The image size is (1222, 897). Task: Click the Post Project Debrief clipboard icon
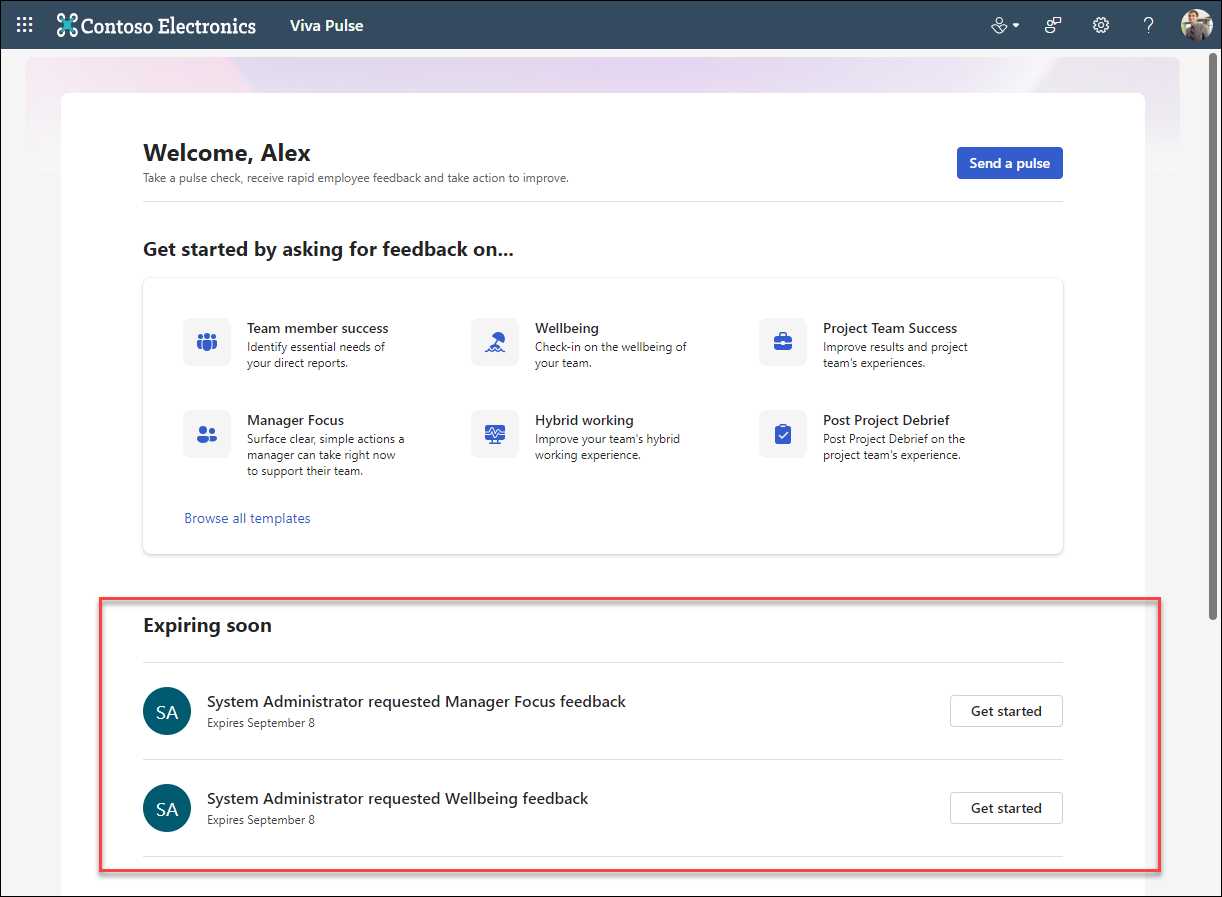pyautogui.click(x=783, y=434)
